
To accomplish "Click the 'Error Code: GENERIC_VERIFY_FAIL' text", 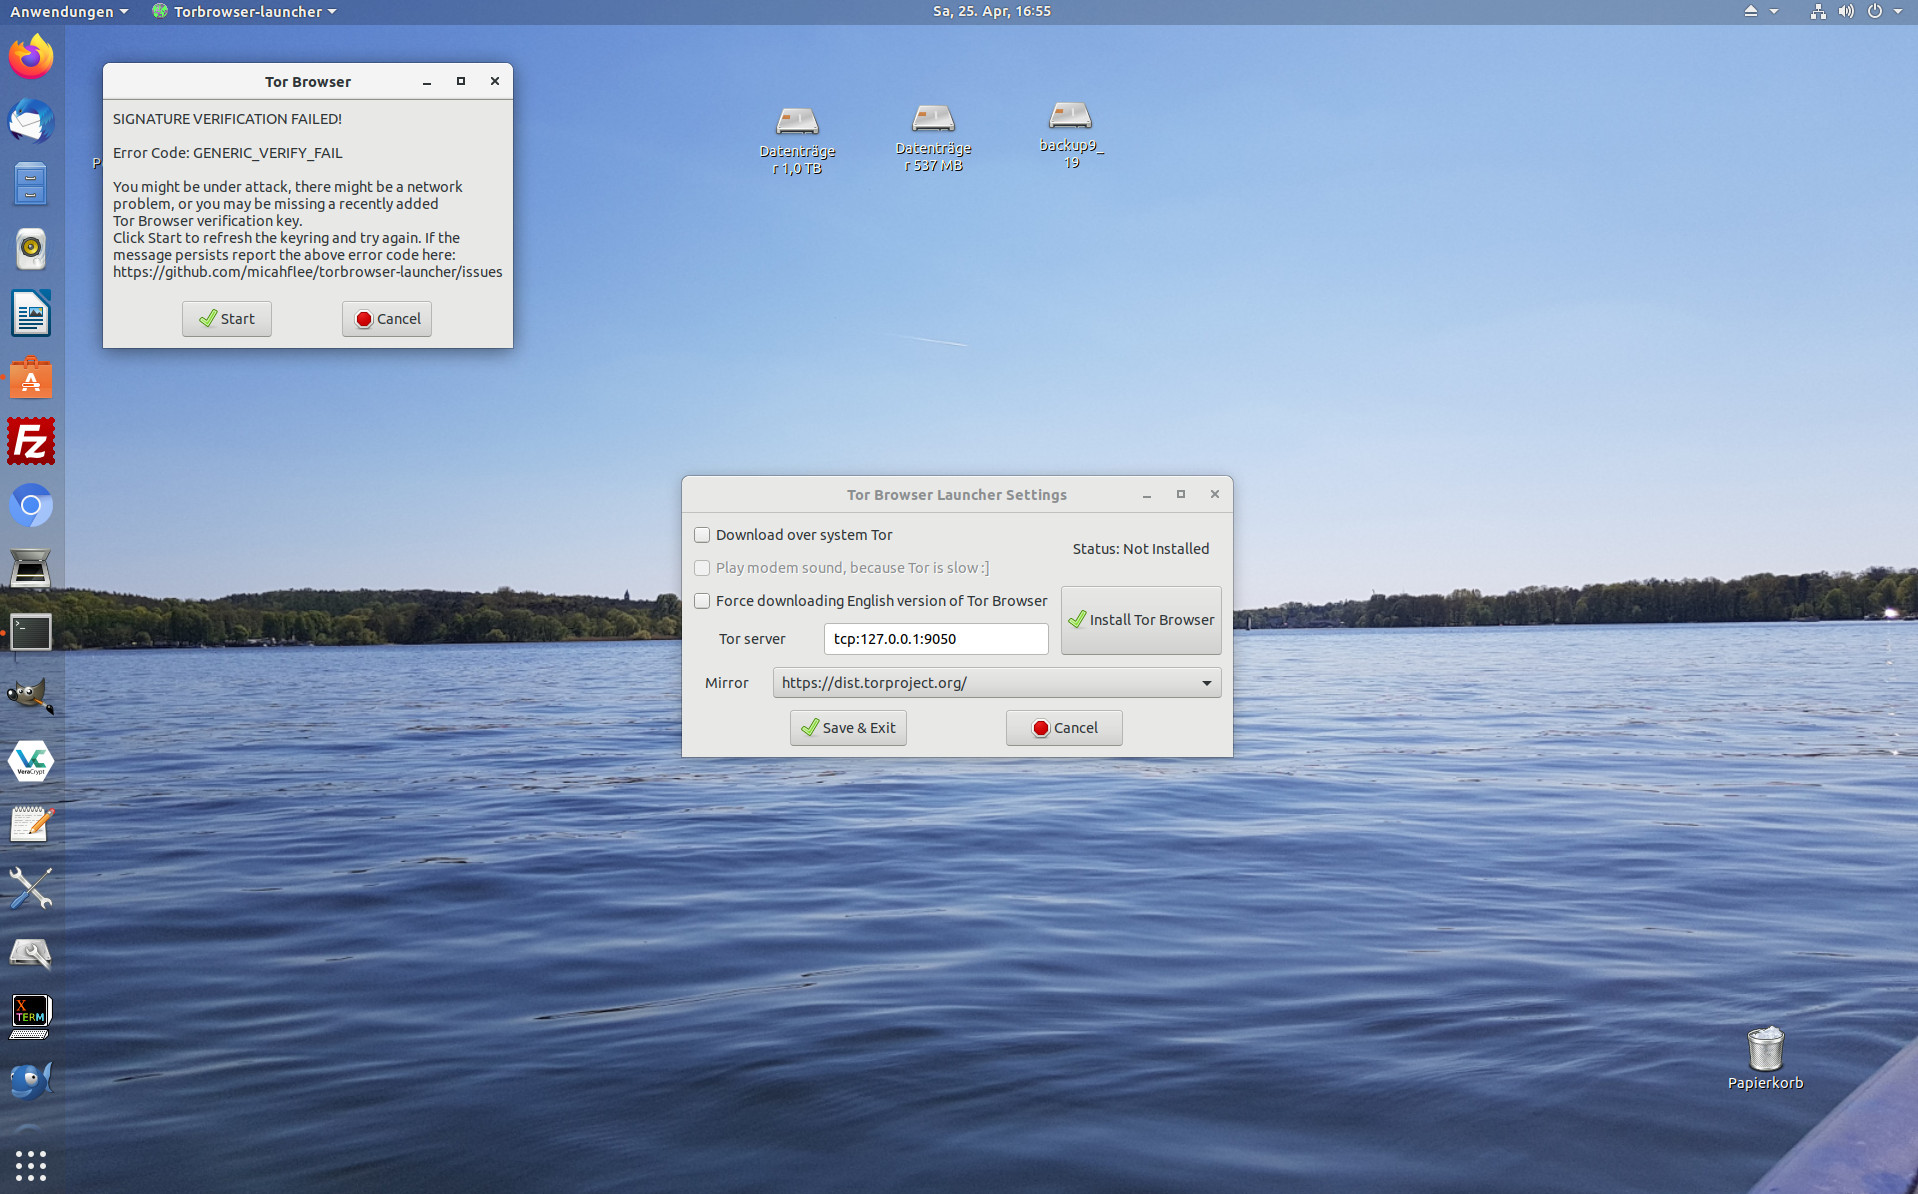I will click(x=227, y=153).
